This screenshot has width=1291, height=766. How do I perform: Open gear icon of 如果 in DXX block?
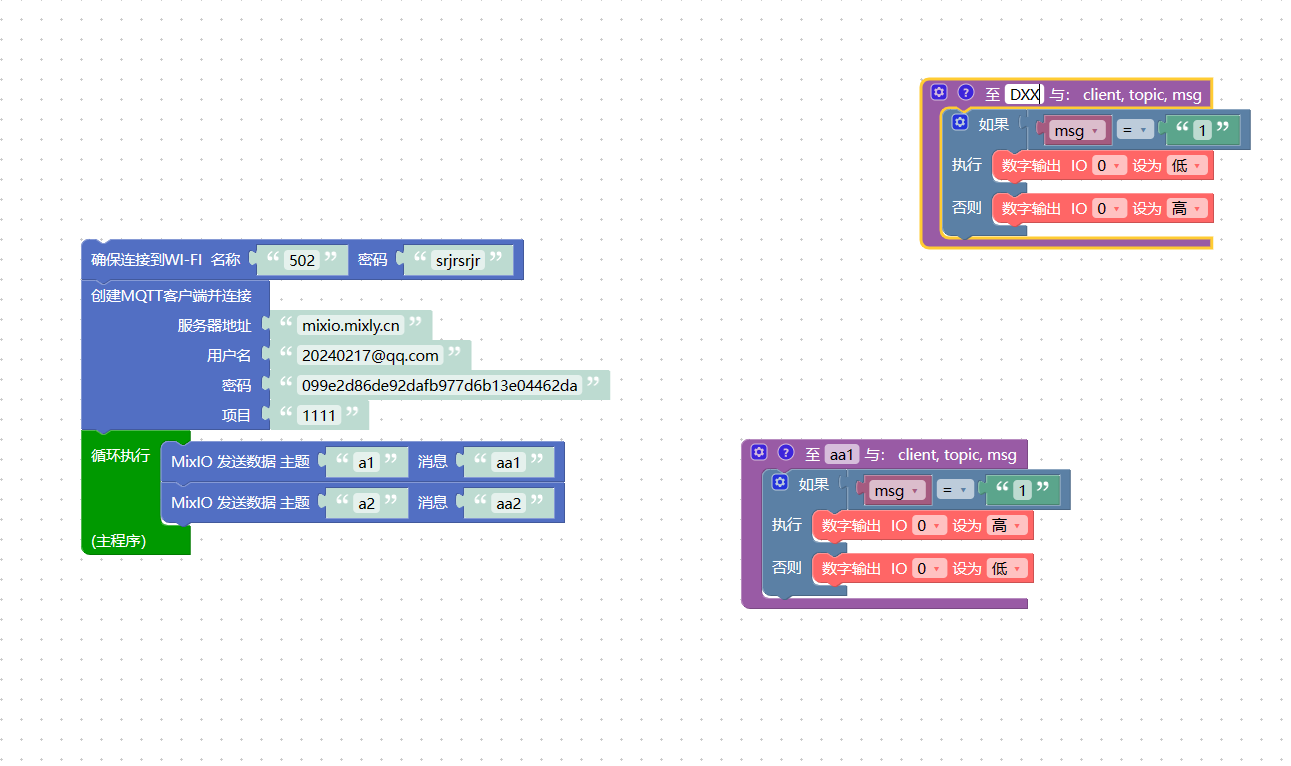pyautogui.click(x=960, y=123)
